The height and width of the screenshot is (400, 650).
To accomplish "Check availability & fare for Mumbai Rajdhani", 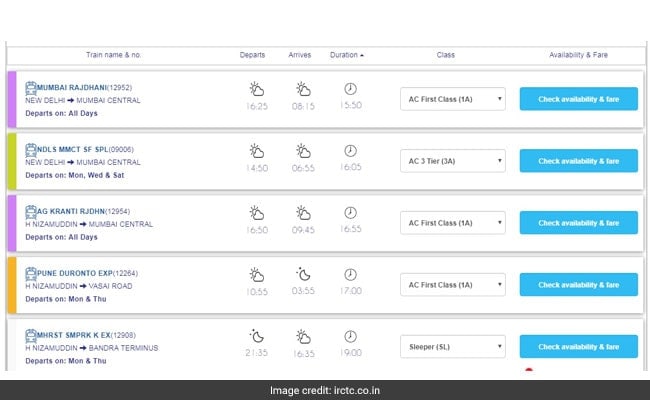I will 578,99.
